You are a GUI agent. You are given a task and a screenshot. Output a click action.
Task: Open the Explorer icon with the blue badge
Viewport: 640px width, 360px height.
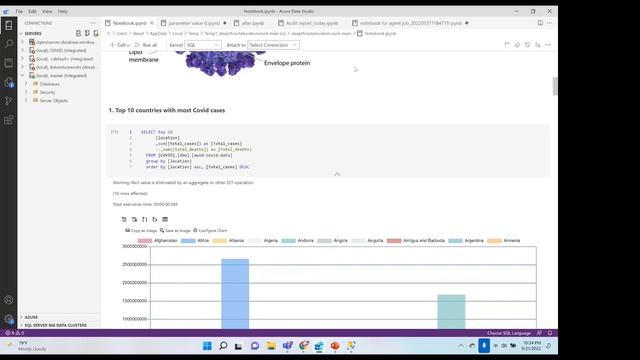tap(9, 82)
